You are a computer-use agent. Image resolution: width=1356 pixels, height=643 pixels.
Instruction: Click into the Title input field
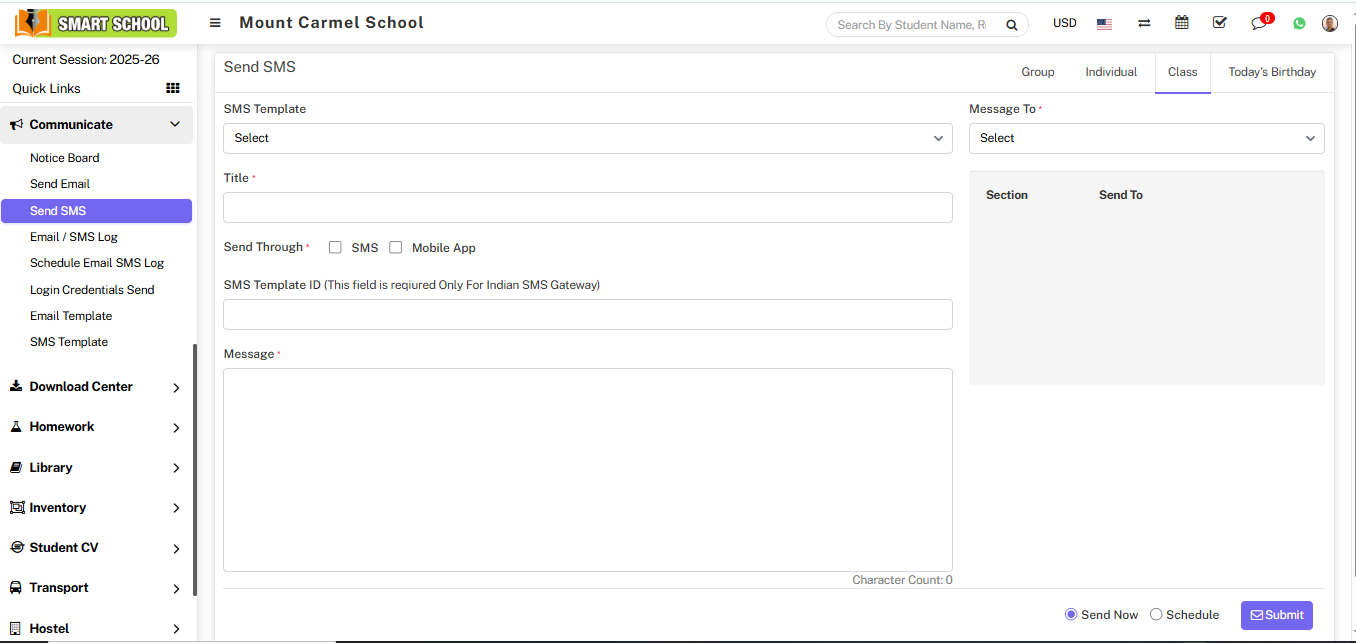[587, 207]
